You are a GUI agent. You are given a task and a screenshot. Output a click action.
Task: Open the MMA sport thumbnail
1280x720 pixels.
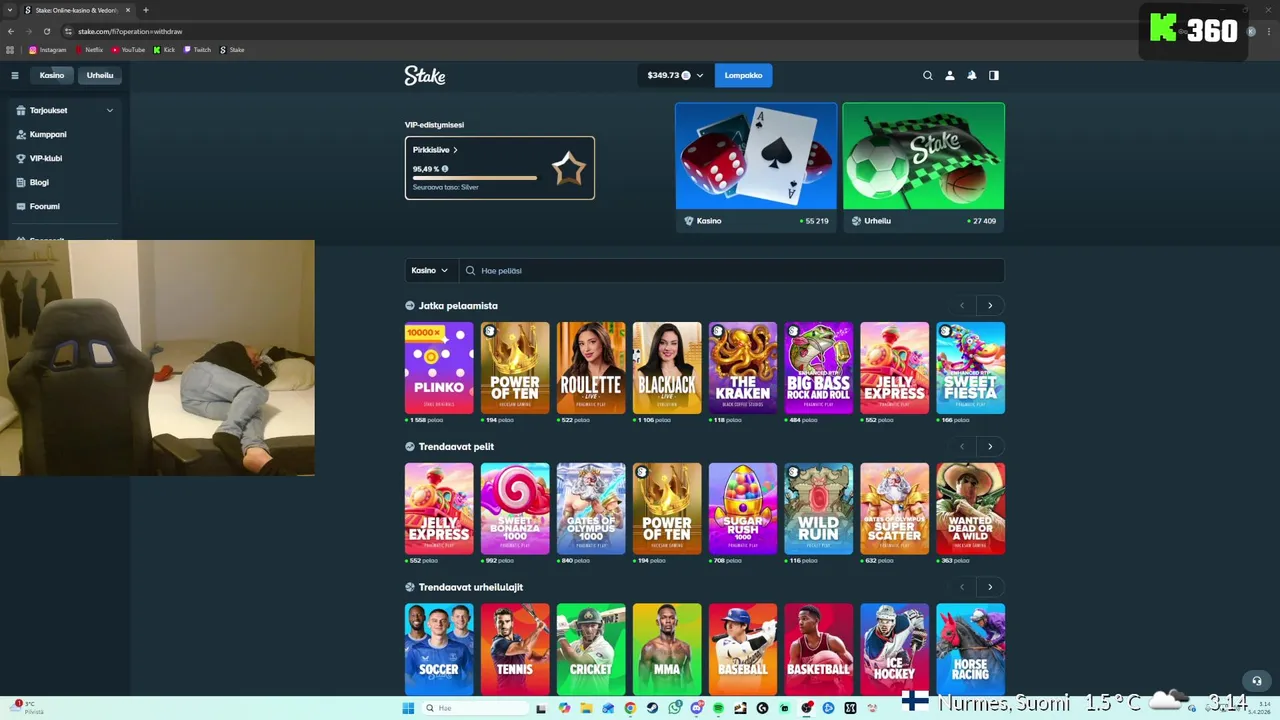(667, 649)
